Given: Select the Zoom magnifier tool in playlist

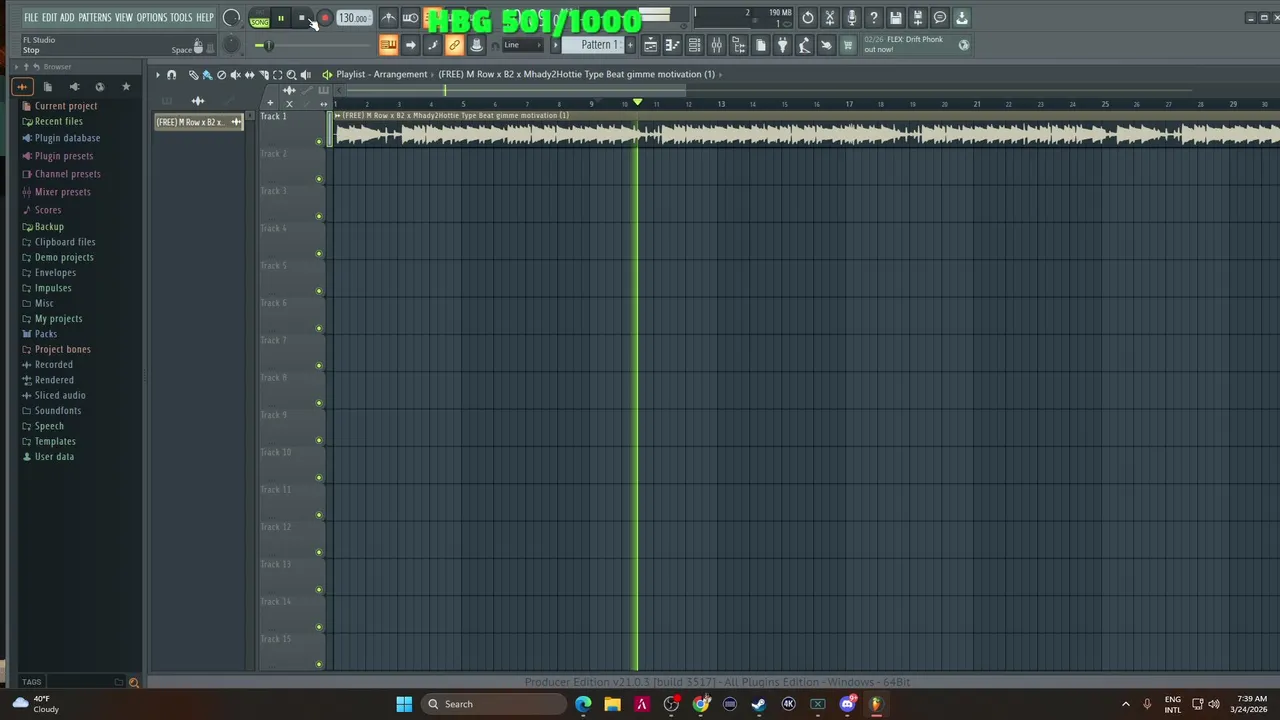Looking at the screenshot, I should tap(291, 75).
